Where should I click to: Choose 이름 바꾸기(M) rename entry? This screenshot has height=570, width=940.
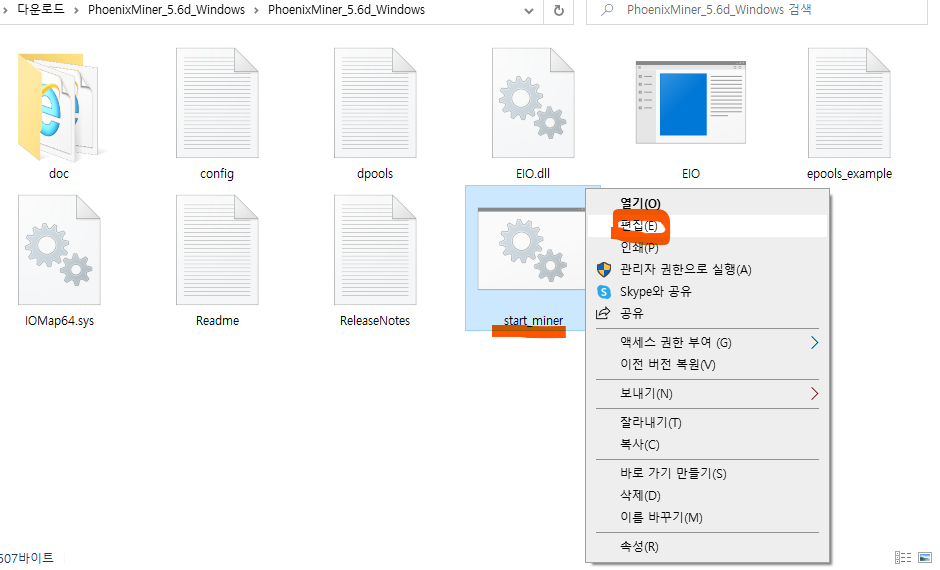coord(707,517)
